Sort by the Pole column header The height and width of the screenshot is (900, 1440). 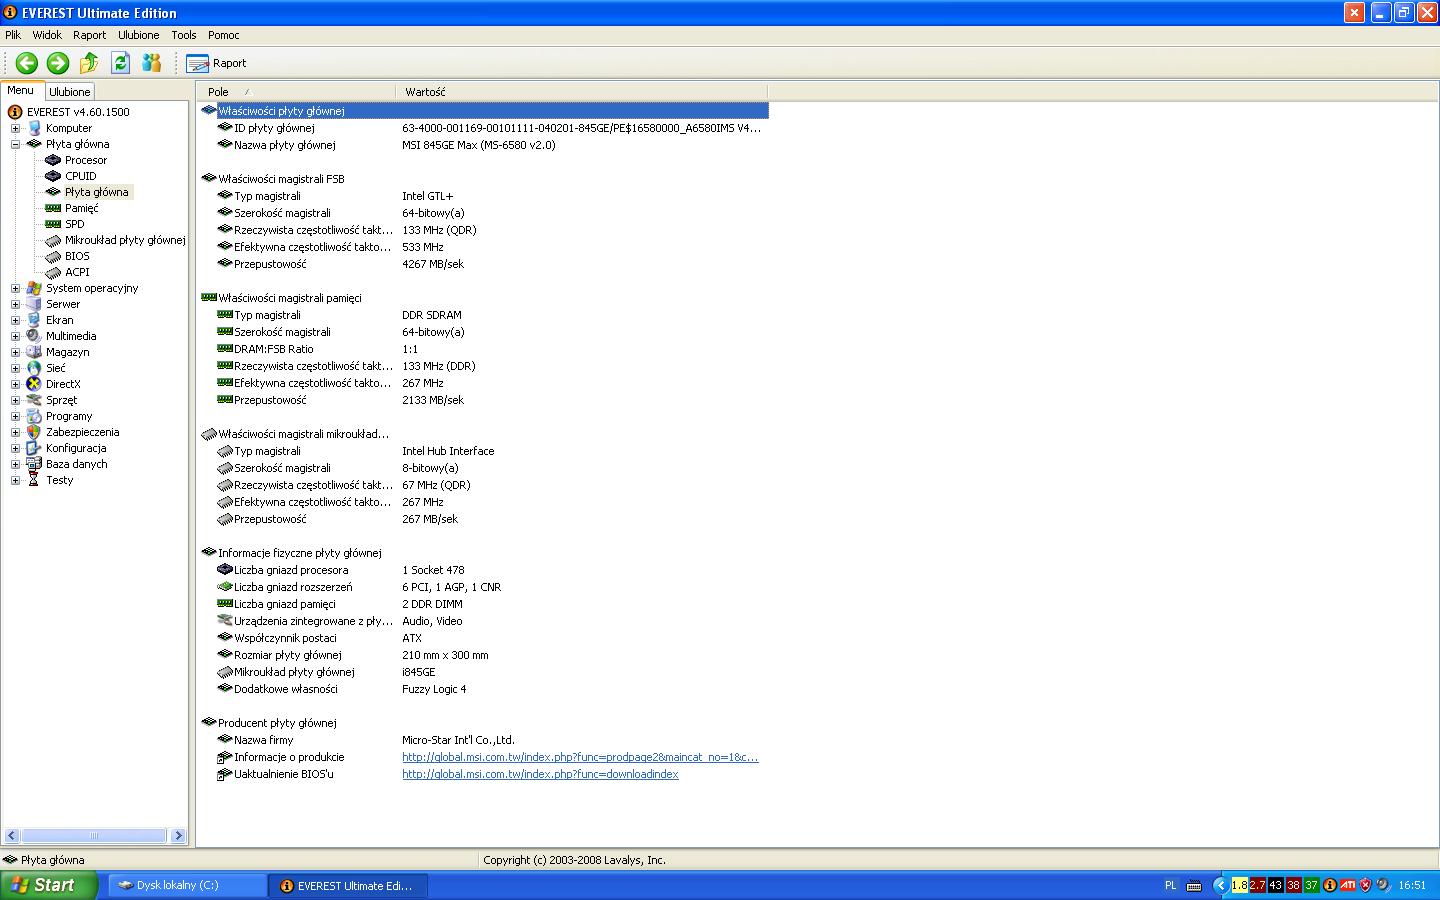(296, 92)
